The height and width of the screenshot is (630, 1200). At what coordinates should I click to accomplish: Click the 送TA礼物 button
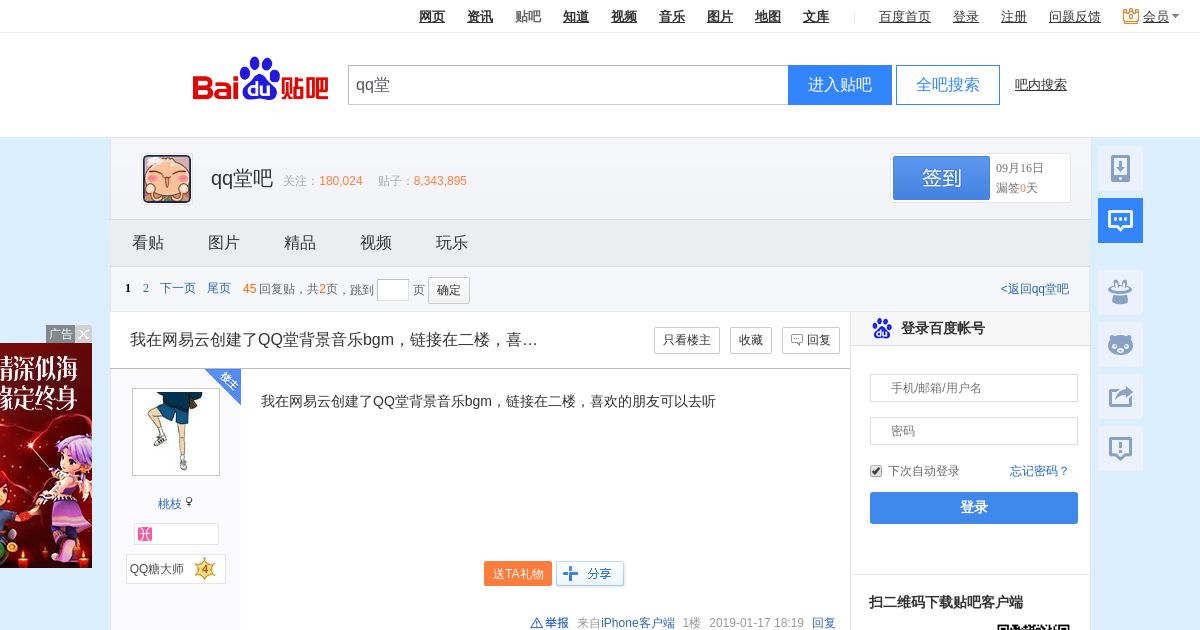(518, 573)
